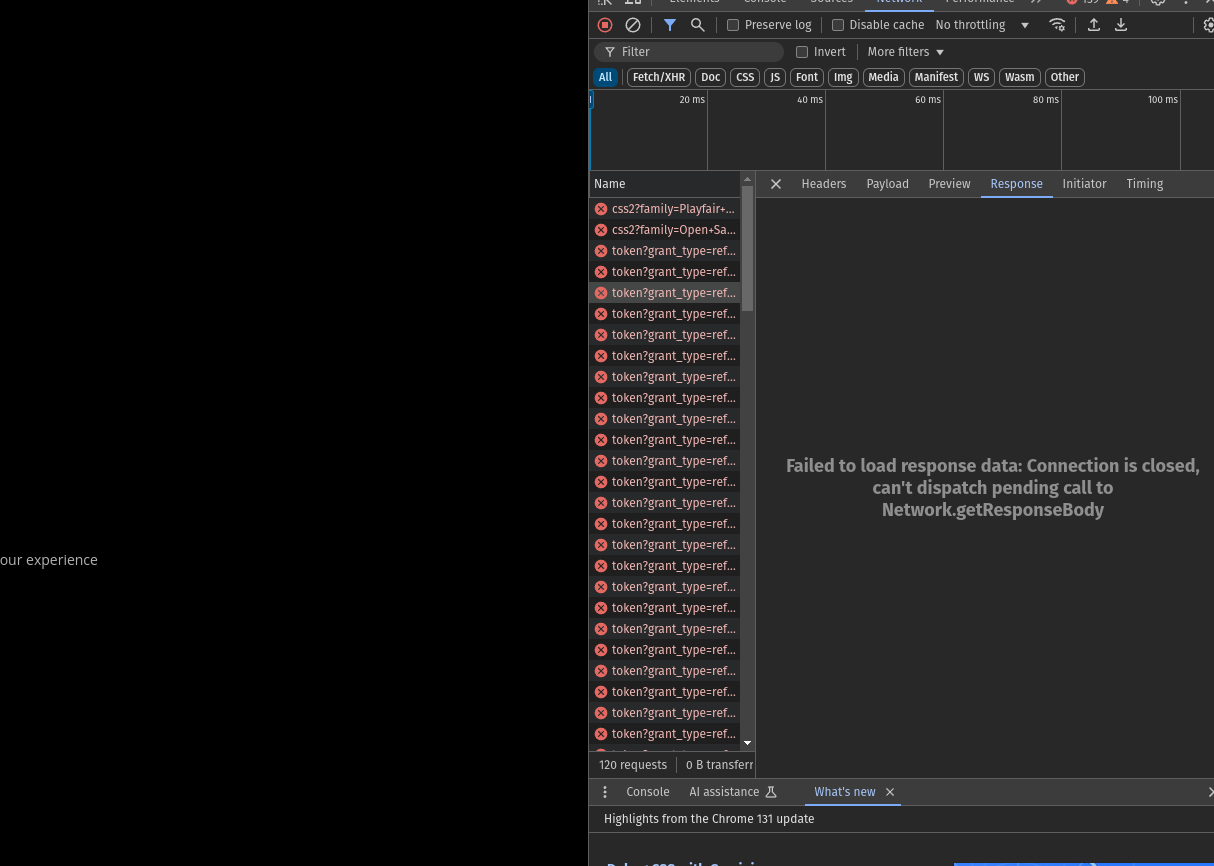The width and height of the screenshot is (1214, 866).
Task: Select the Response tab
Action: [1016, 184]
